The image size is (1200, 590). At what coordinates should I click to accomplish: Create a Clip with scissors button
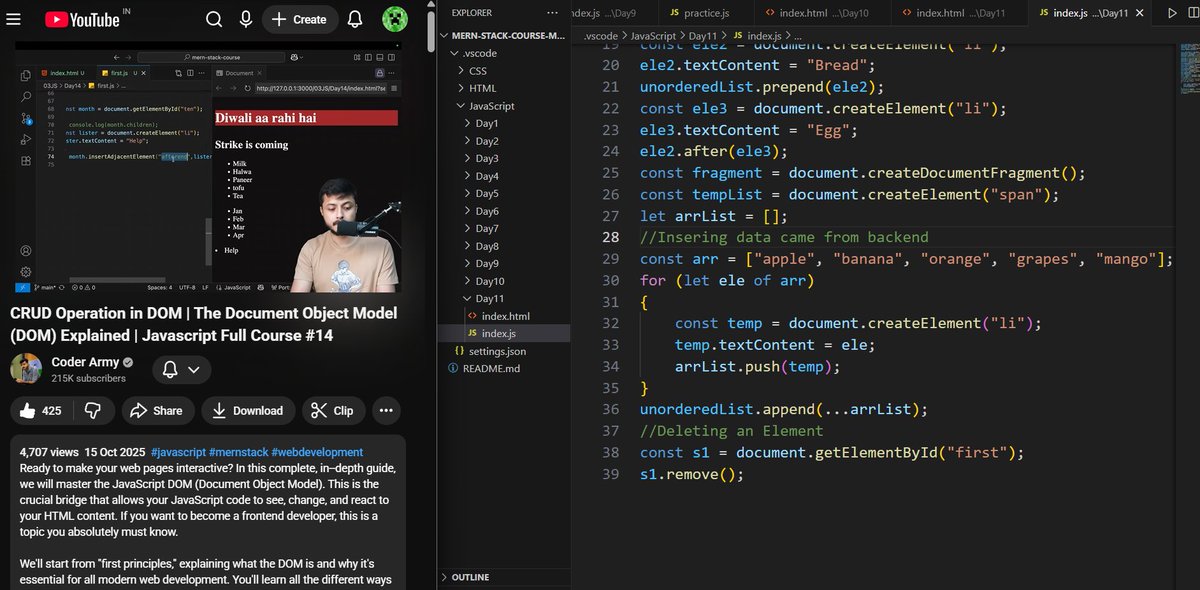click(x=333, y=410)
